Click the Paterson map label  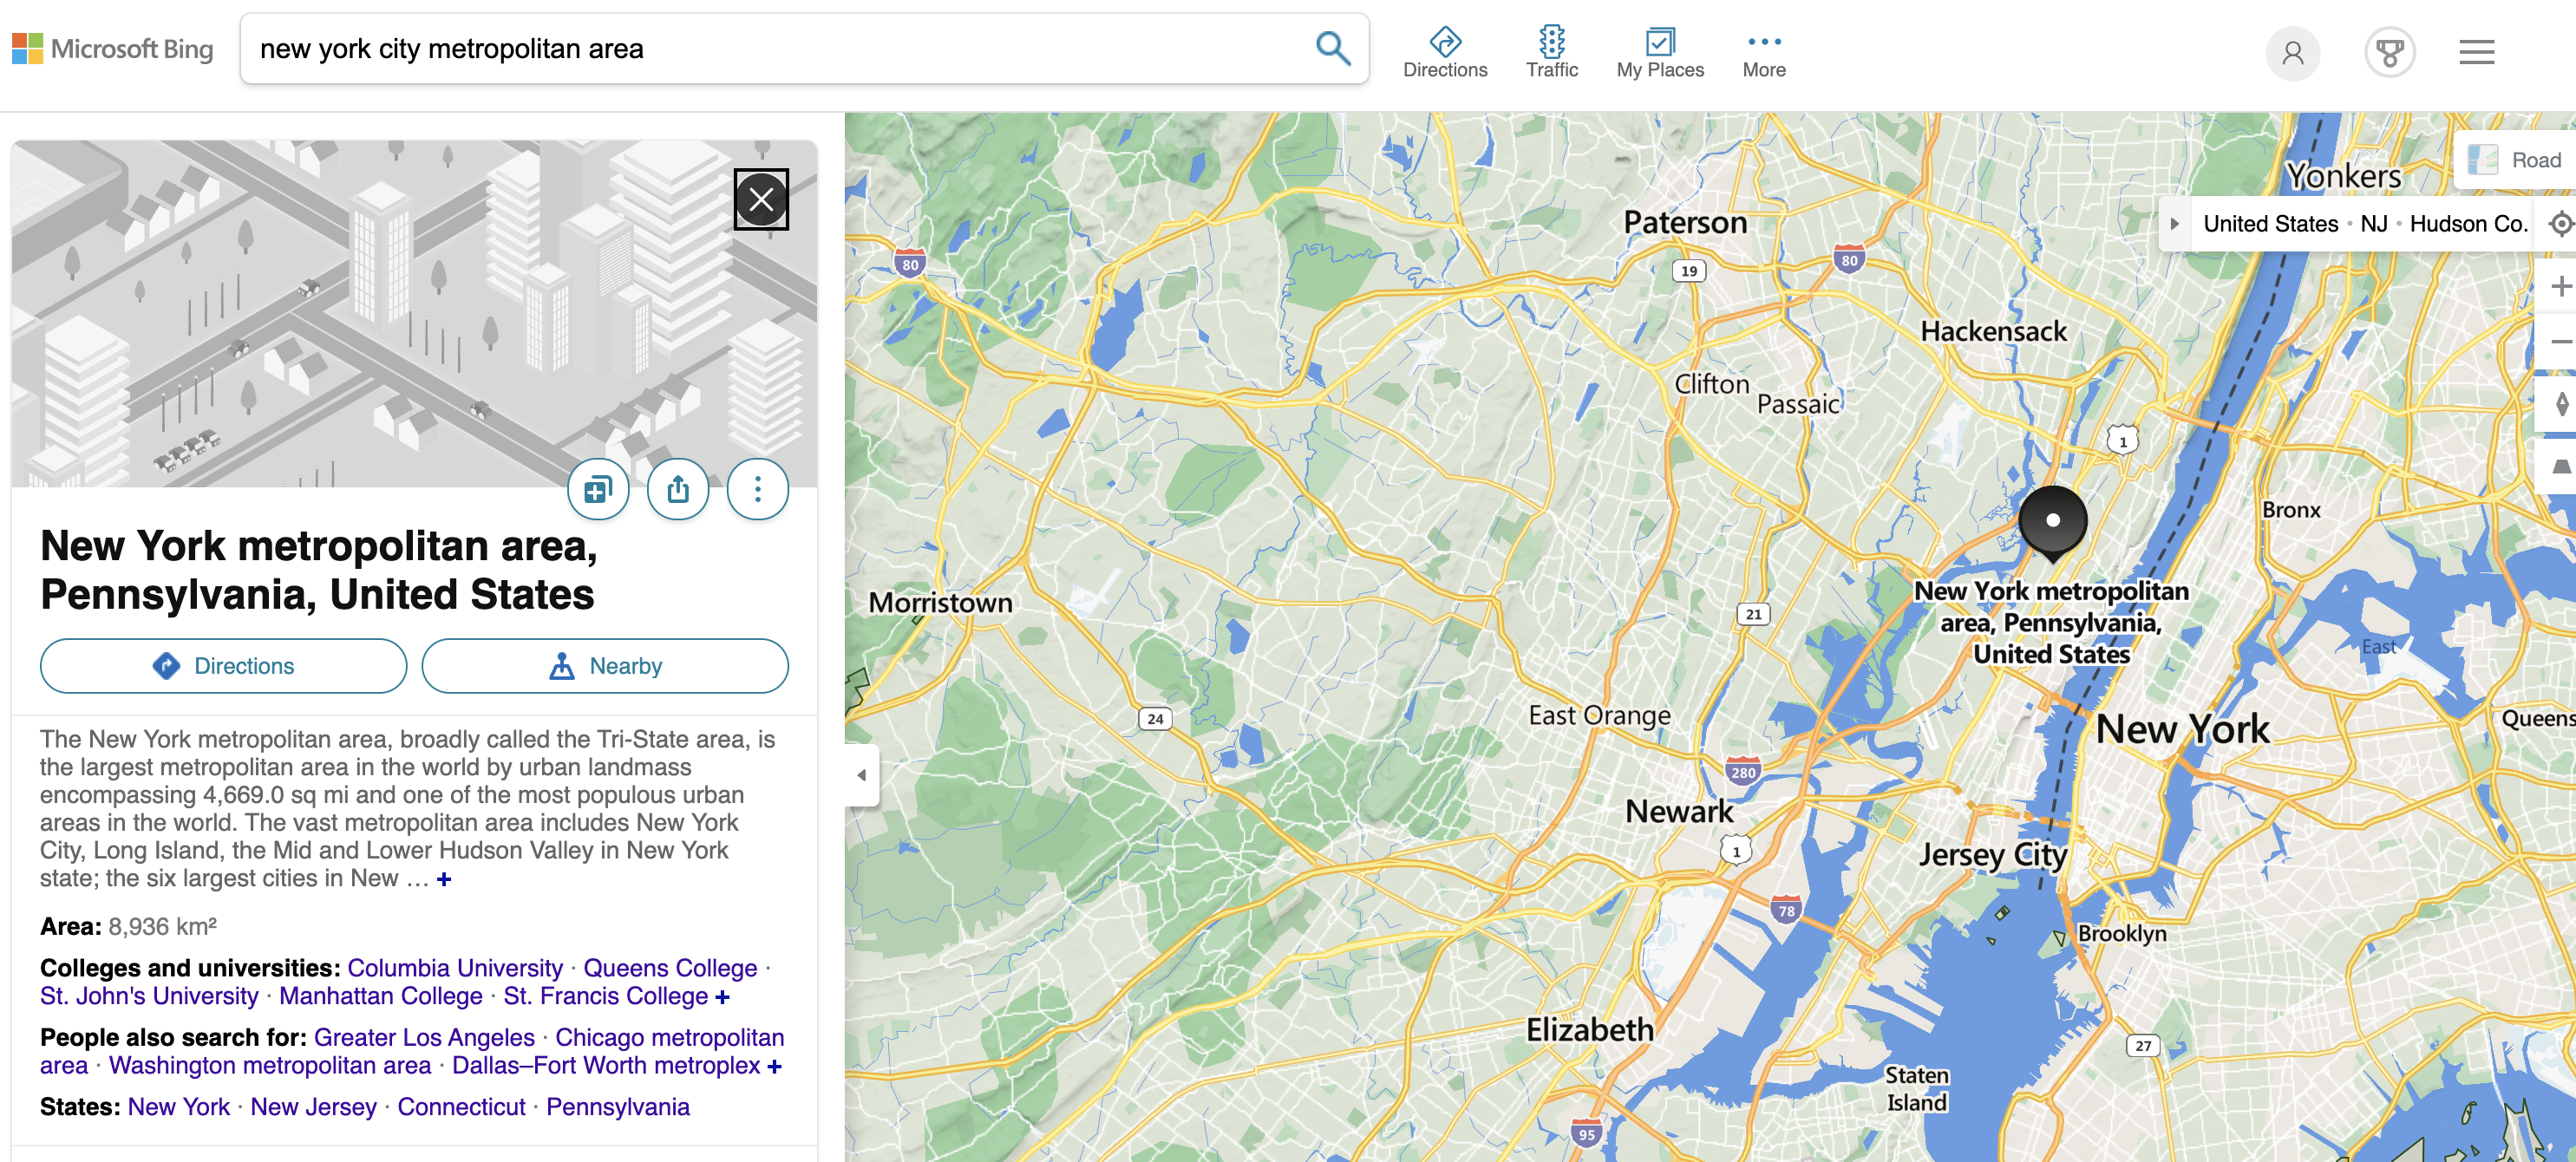[x=1685, y=222]
